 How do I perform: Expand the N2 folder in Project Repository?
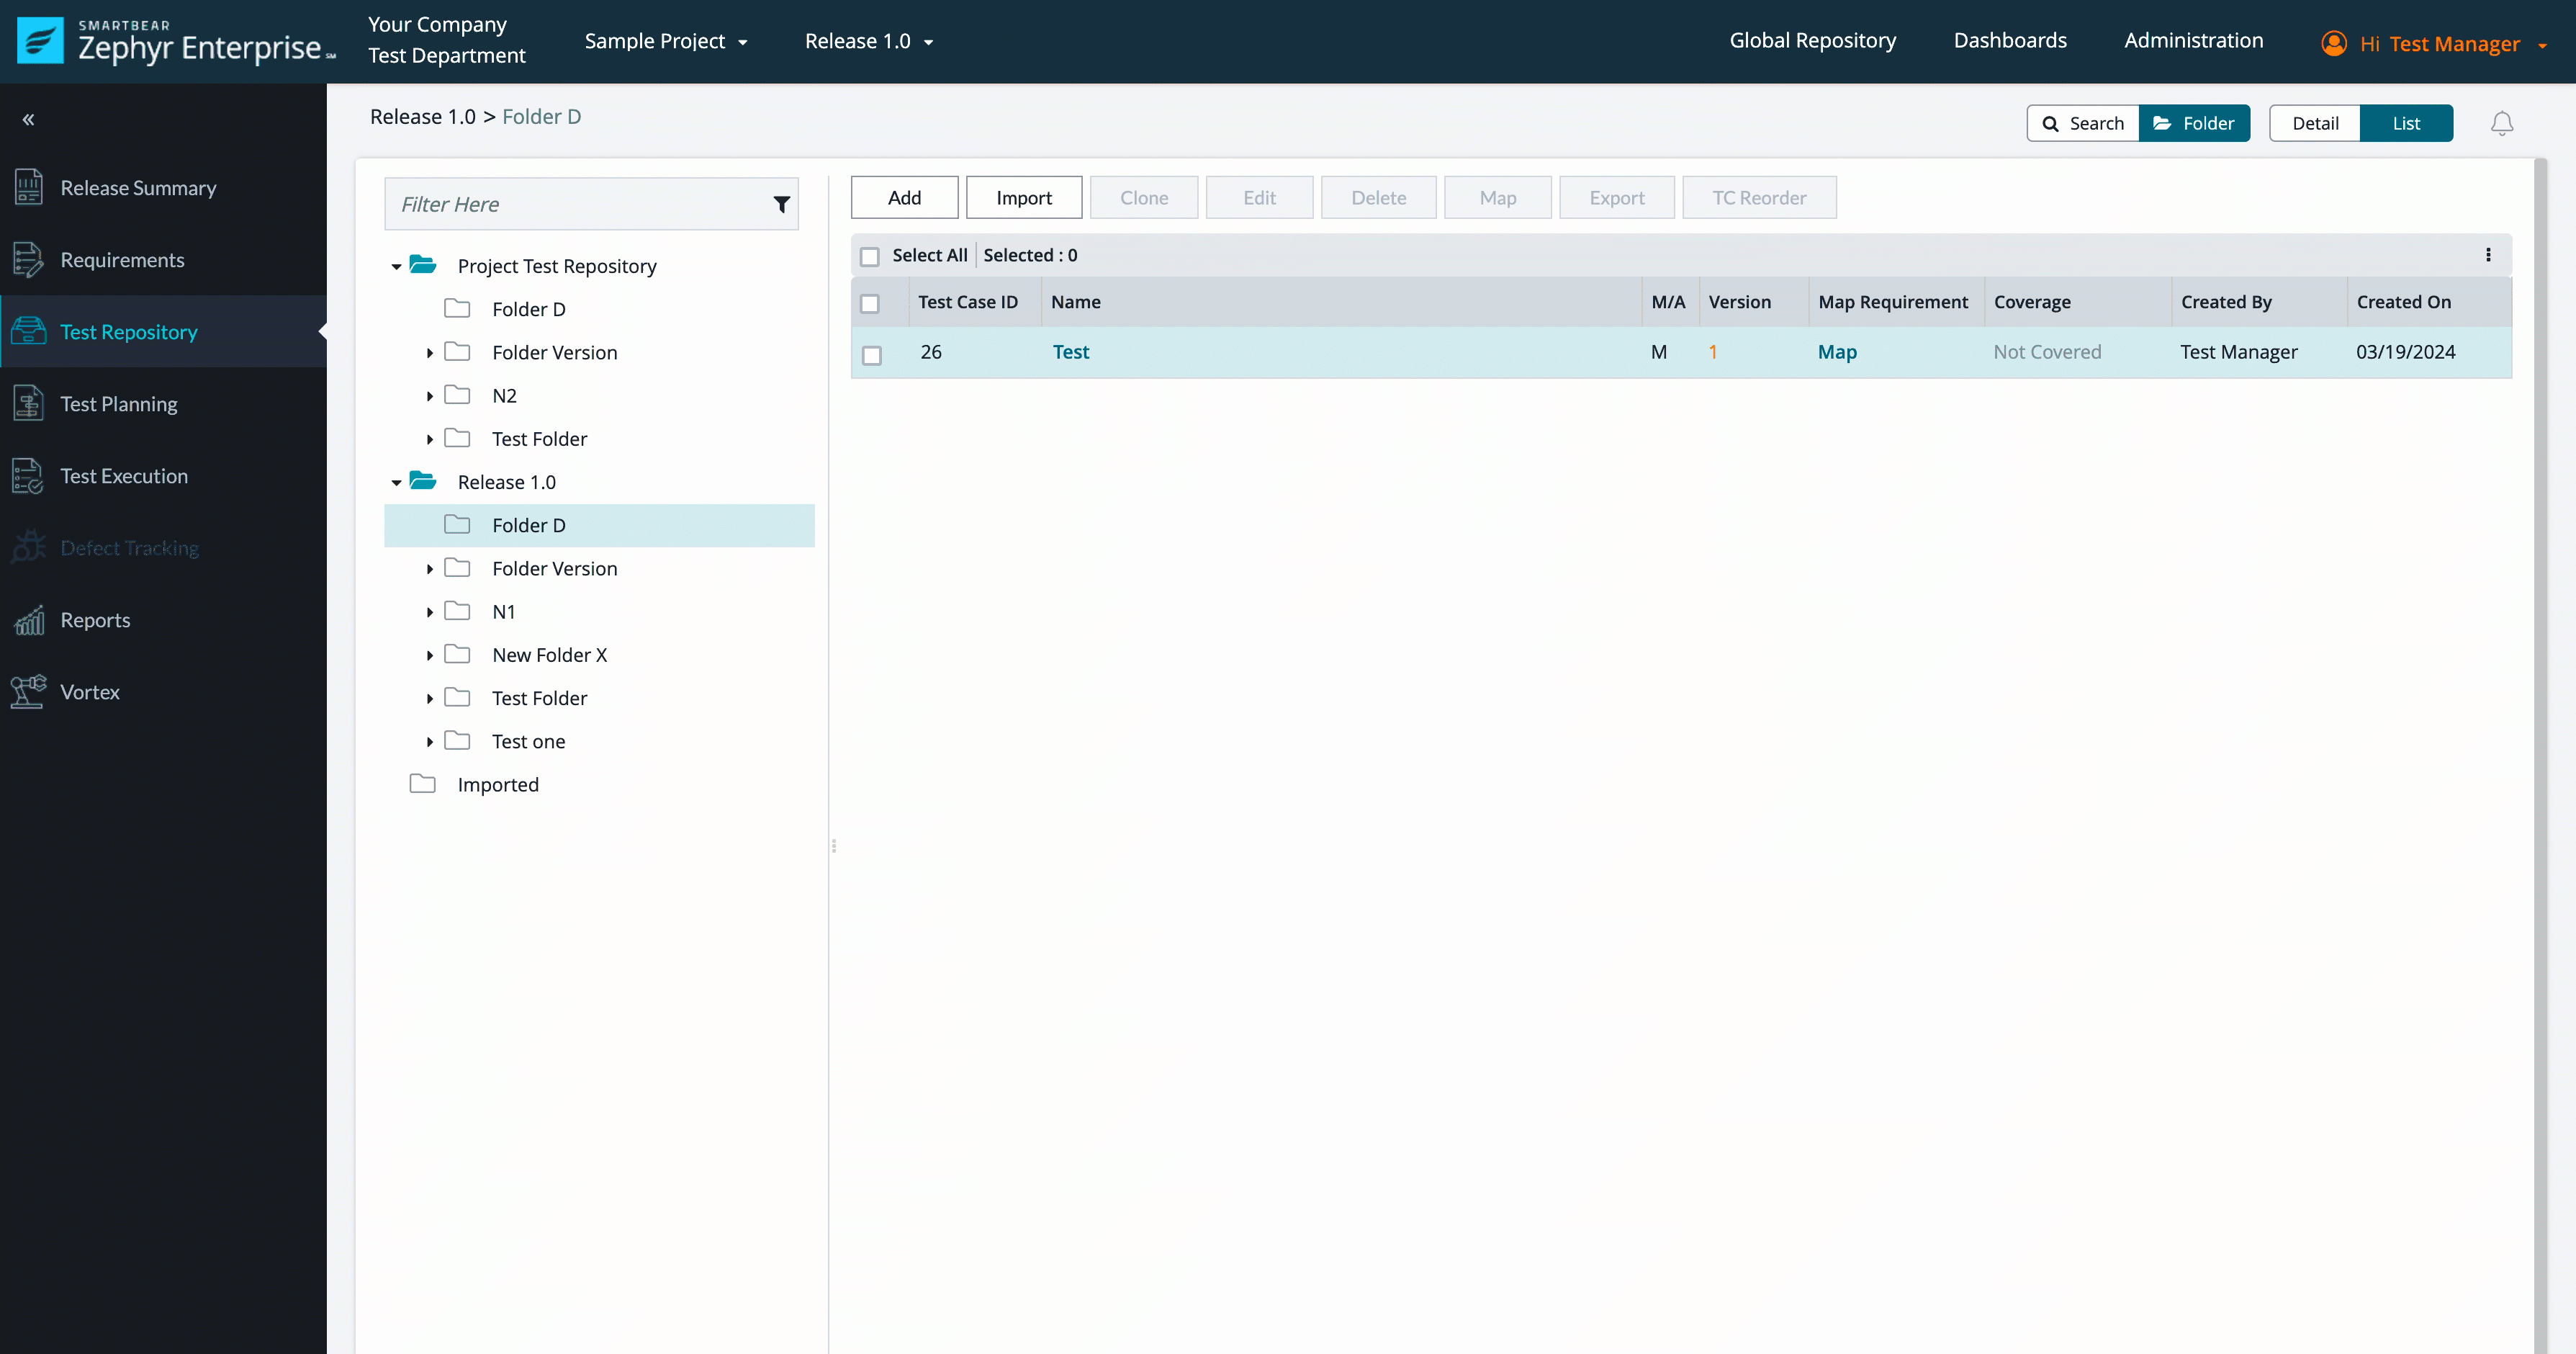pos(429,395)
